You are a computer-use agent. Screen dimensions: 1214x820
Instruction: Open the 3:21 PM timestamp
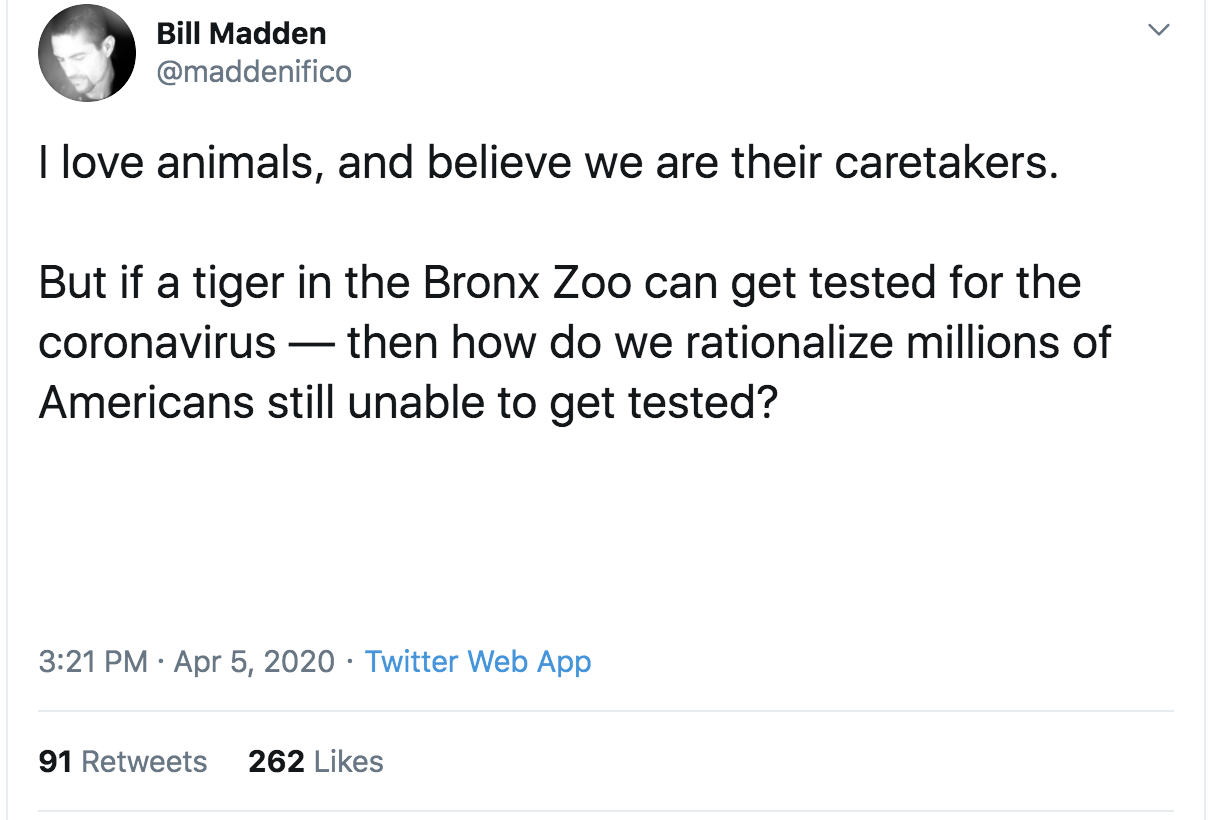tap(93, 661)
